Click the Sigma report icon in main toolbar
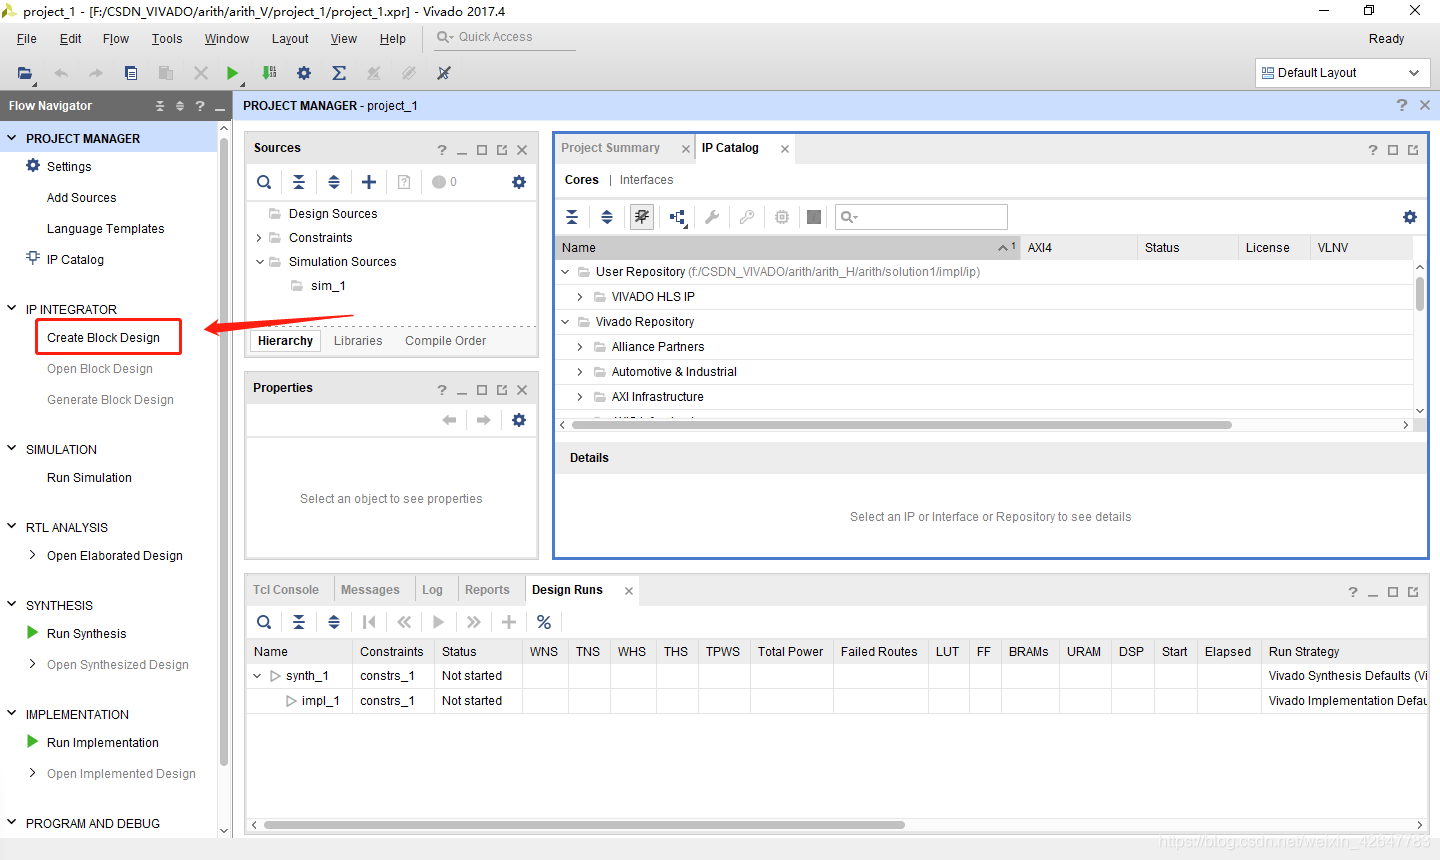 339,73
